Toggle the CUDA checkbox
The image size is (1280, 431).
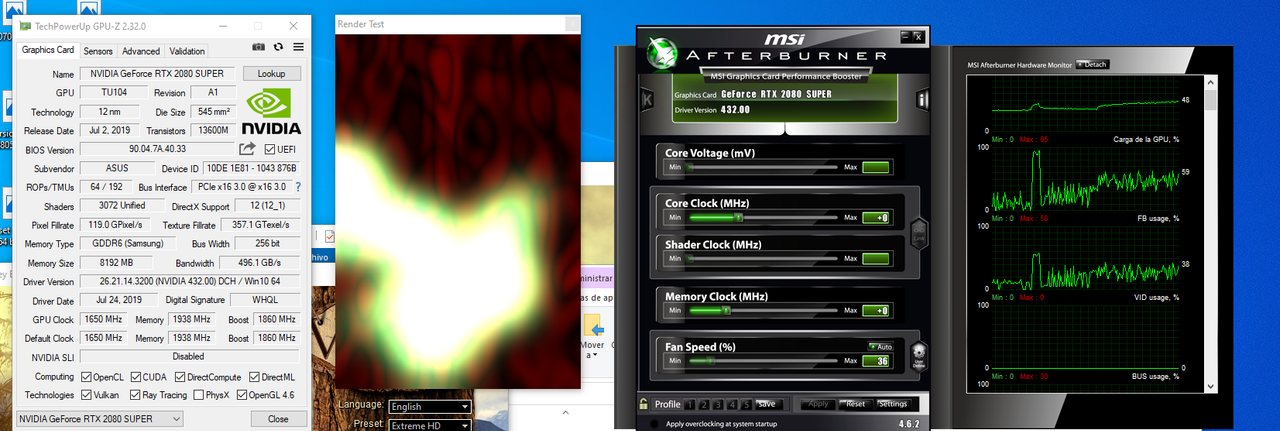click(138, 377)
